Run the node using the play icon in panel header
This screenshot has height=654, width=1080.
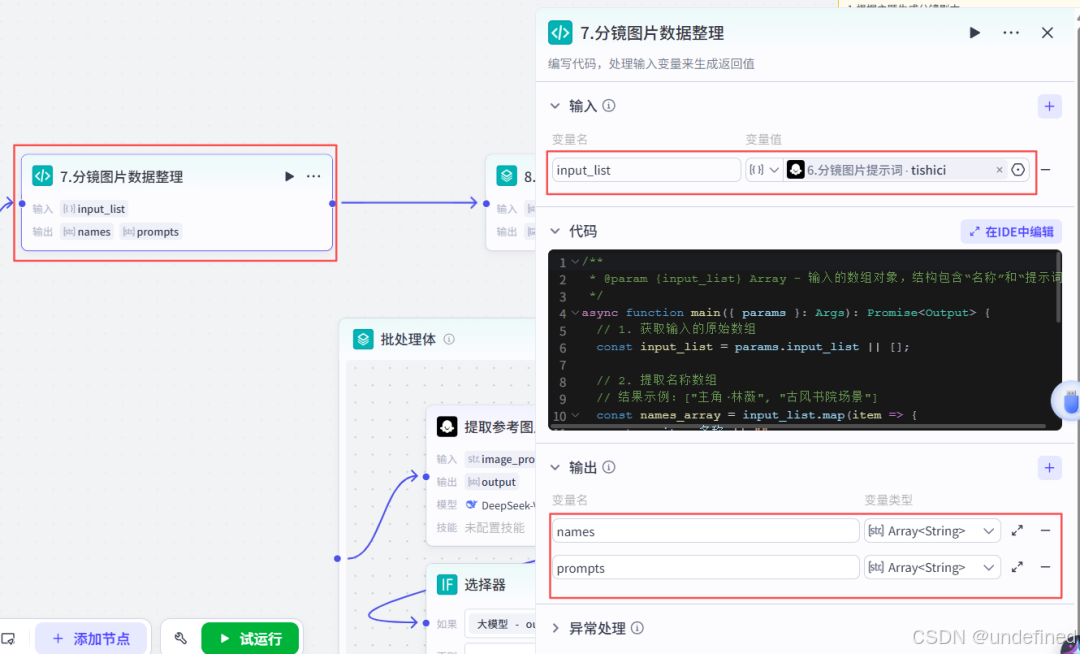pyautogui.click(x=975, y=32)
